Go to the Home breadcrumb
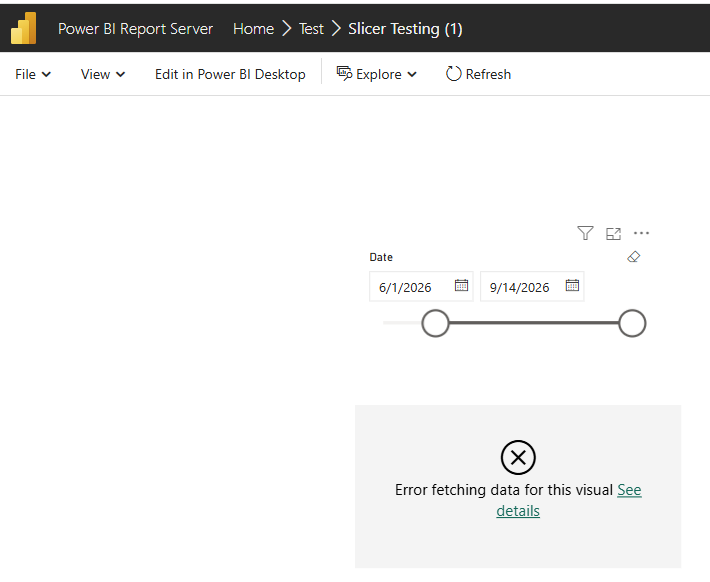Screen dimensions: 710x582 (x=253, y=29)
